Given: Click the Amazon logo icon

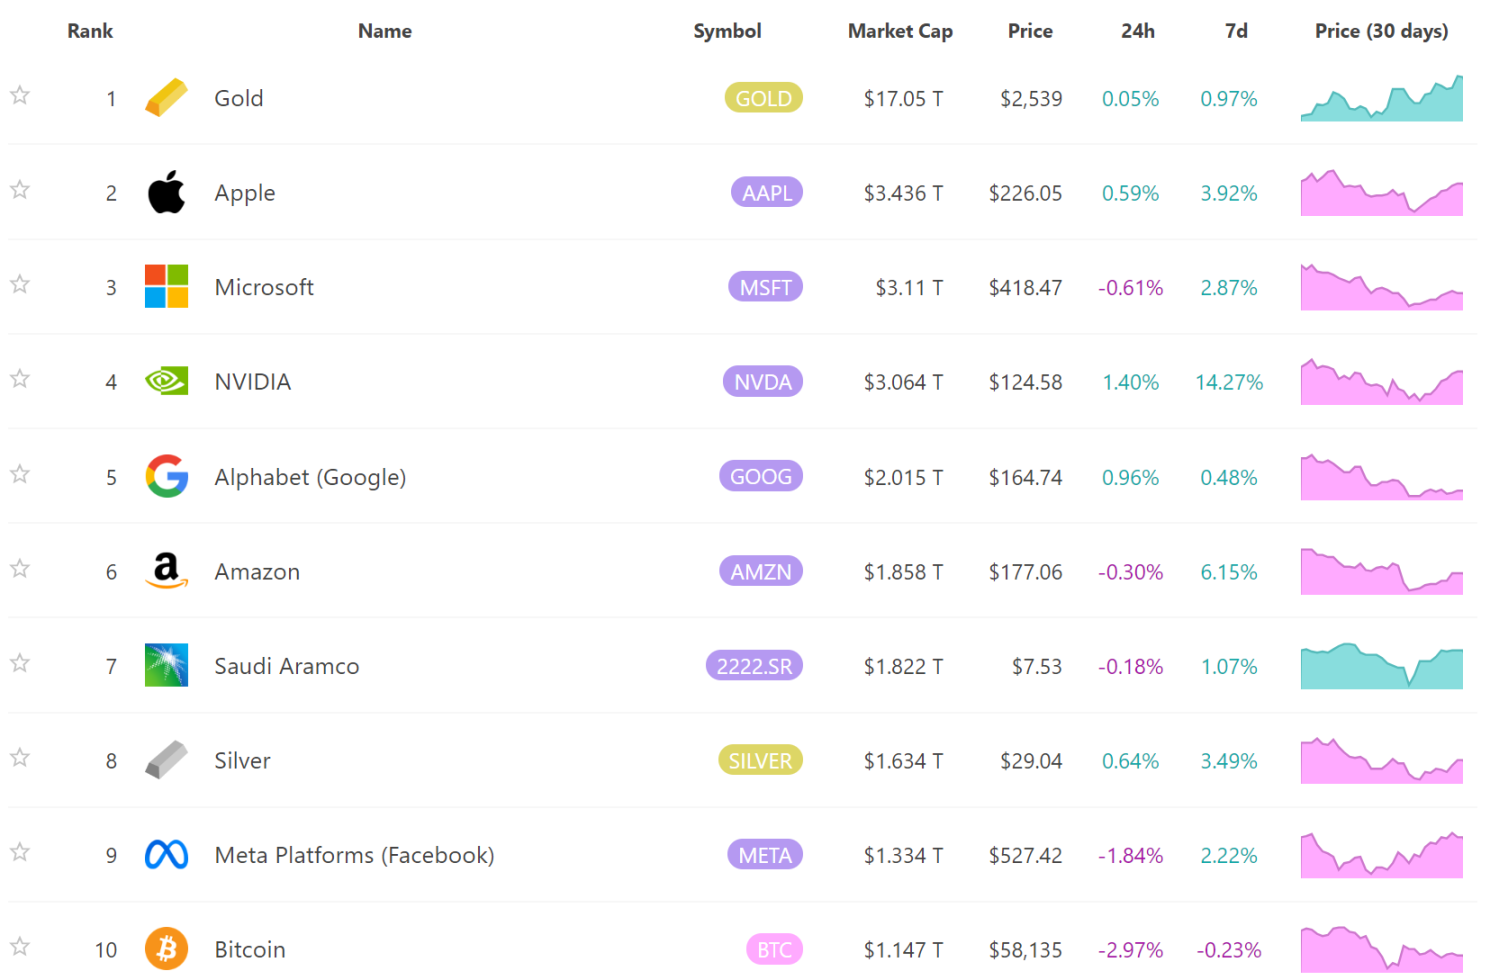Looking at the screenshot, I should click(x=166, y=570).
